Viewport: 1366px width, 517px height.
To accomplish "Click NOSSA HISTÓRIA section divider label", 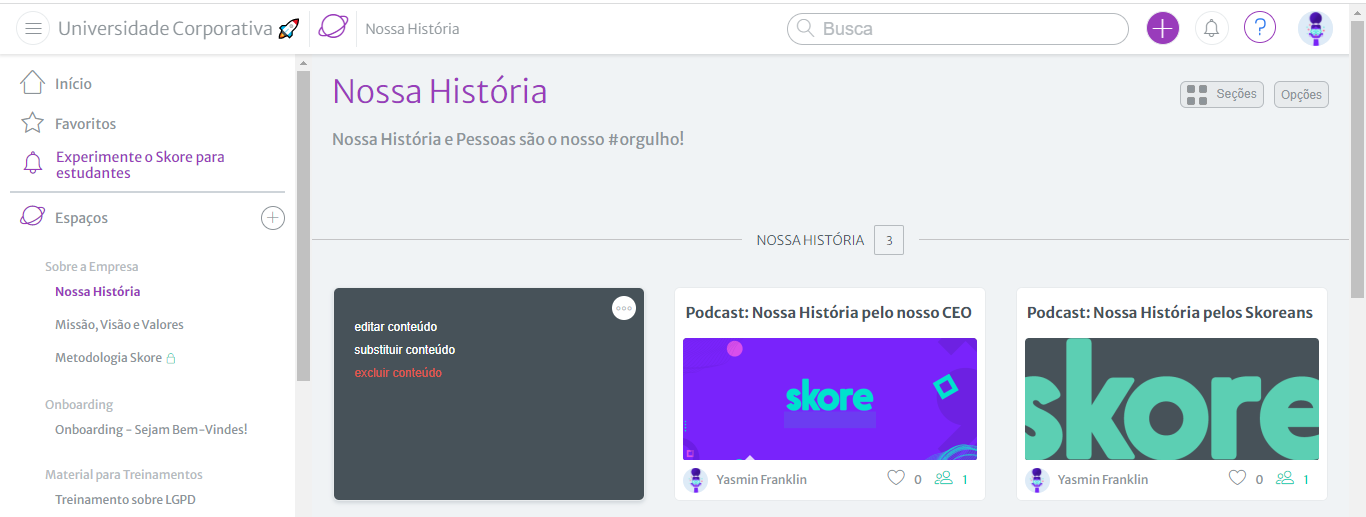I will [x=810, y=241].
